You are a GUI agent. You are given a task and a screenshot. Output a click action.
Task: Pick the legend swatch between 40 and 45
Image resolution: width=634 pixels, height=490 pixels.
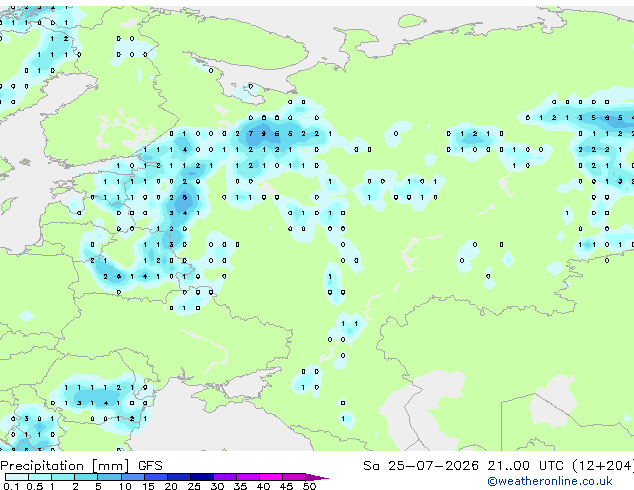271,477
